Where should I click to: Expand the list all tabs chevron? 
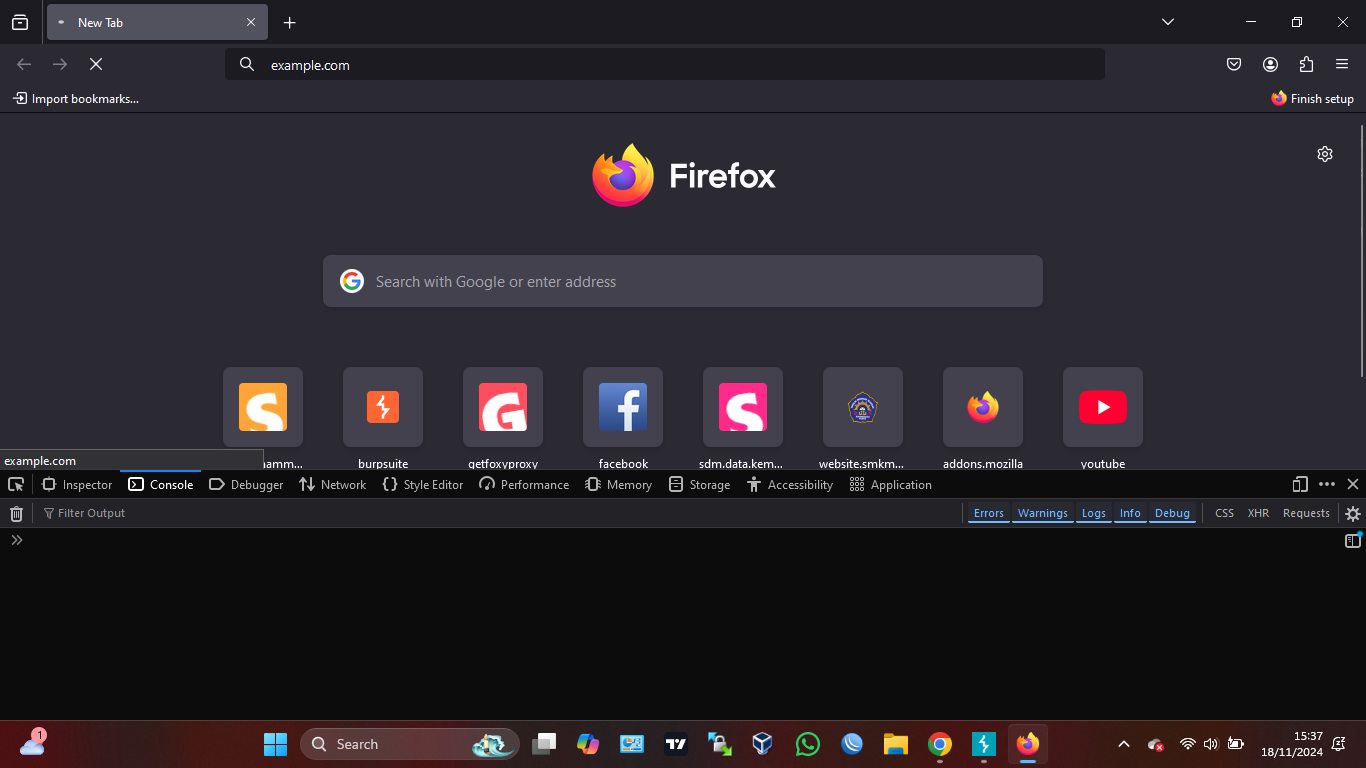(x=1168, y=22)
